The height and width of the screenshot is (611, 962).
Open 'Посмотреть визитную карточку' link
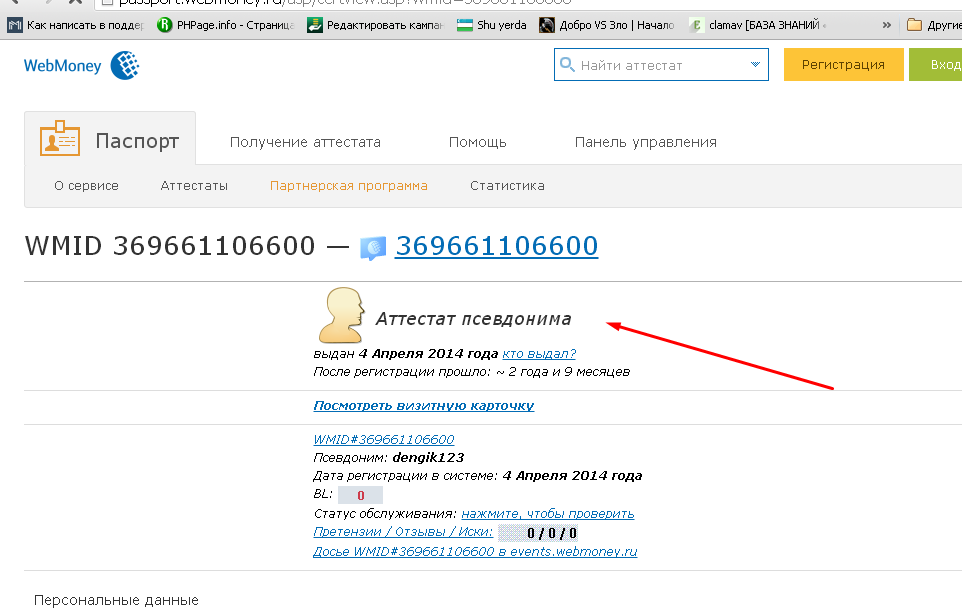point(423,405)
